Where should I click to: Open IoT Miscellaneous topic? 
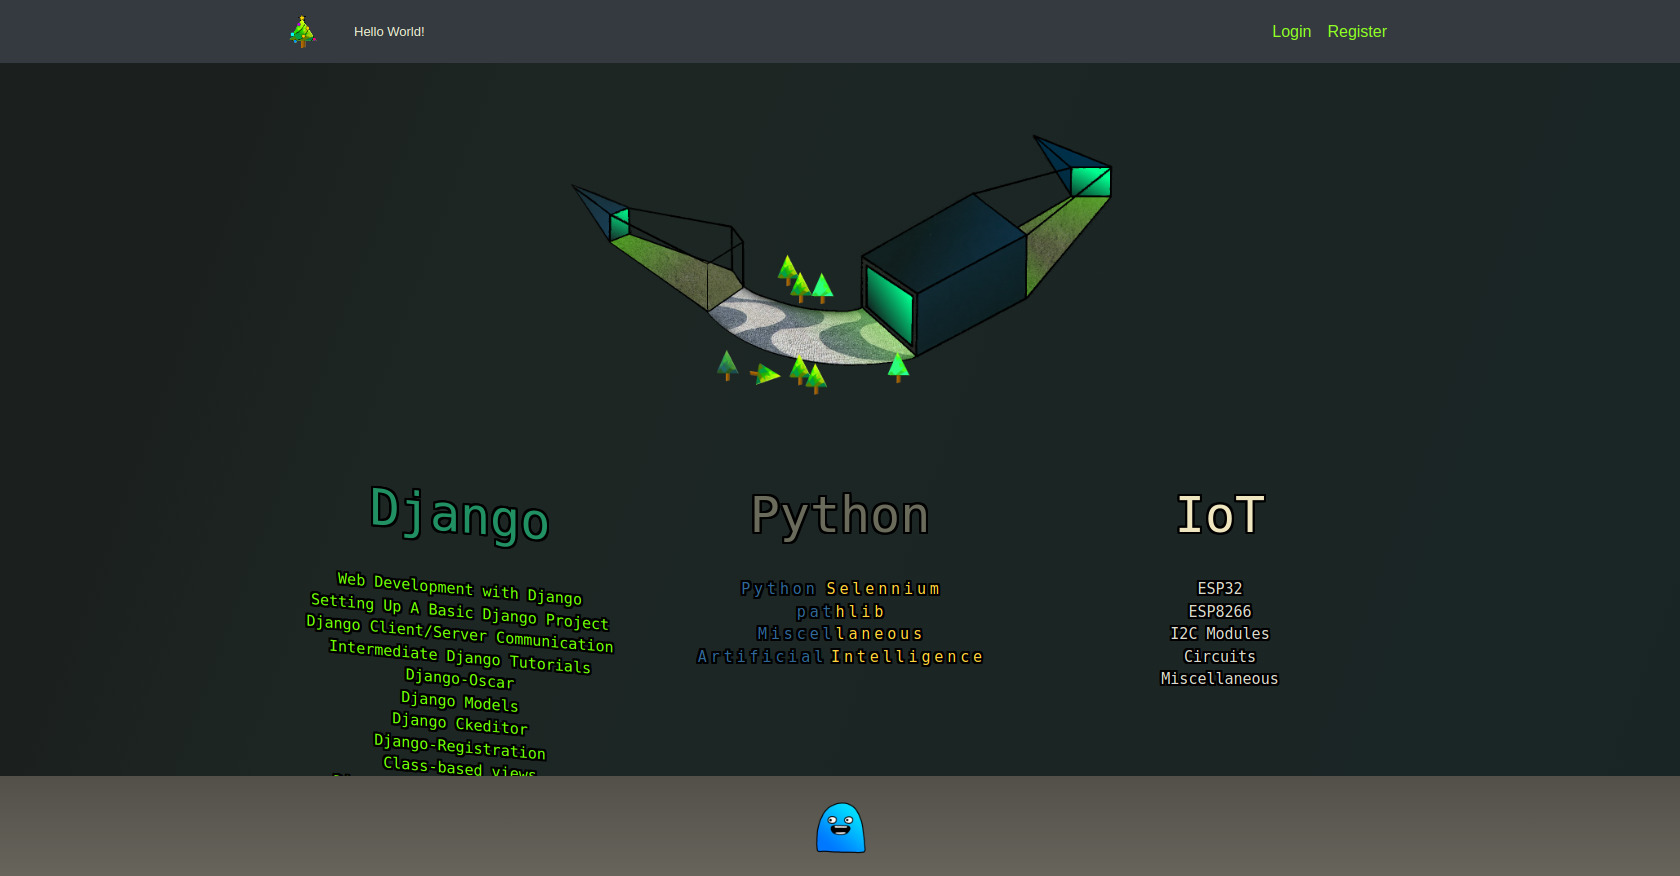pyautogui.click(x=1220, y=679)
